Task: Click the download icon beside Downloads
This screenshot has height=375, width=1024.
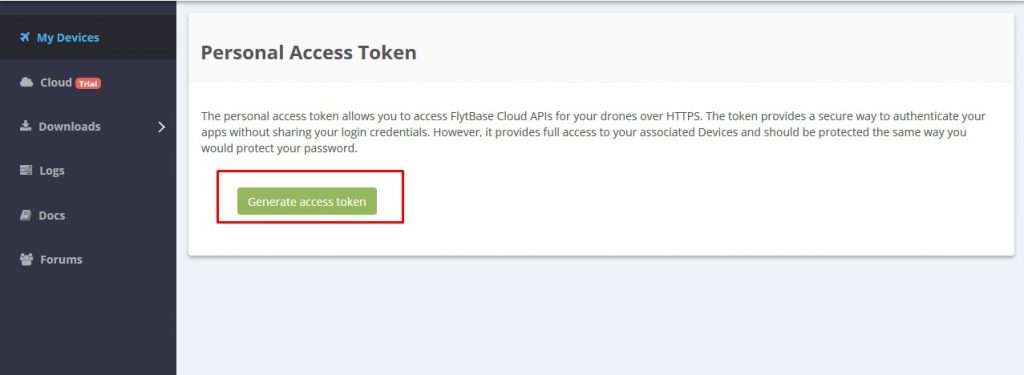Action: pos(25,126)
